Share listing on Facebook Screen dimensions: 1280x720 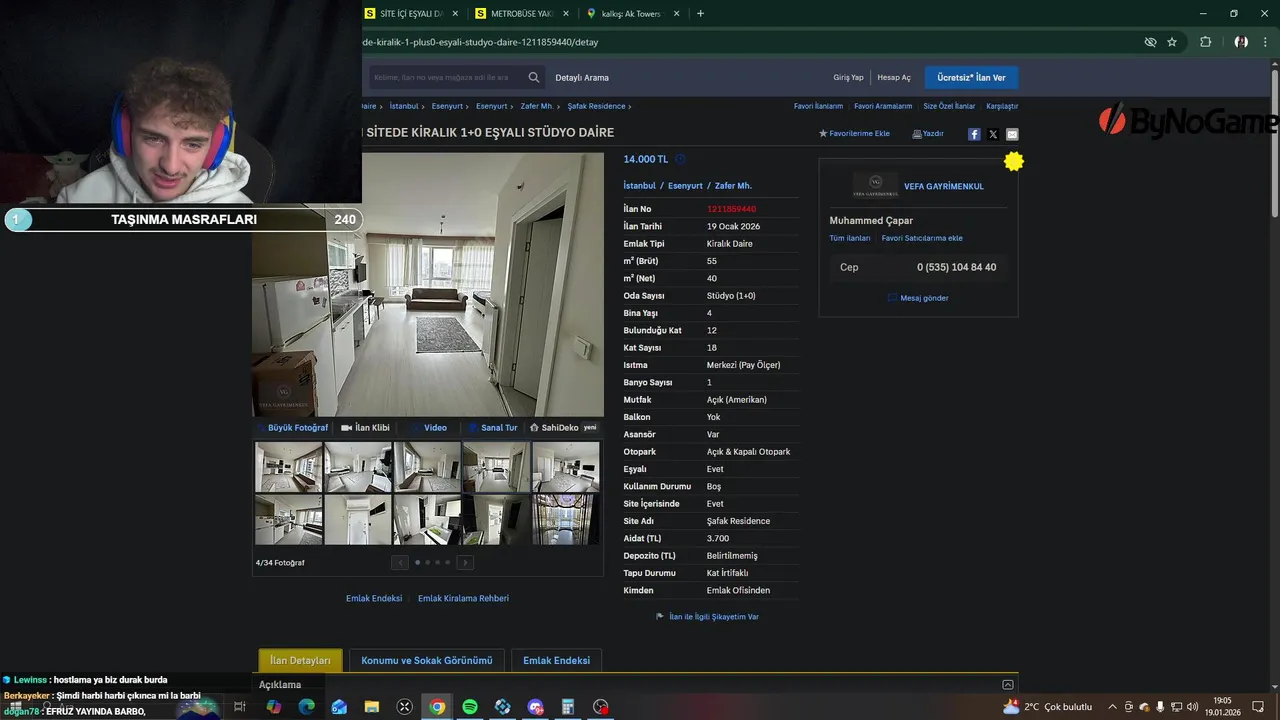tap(974, 134)
